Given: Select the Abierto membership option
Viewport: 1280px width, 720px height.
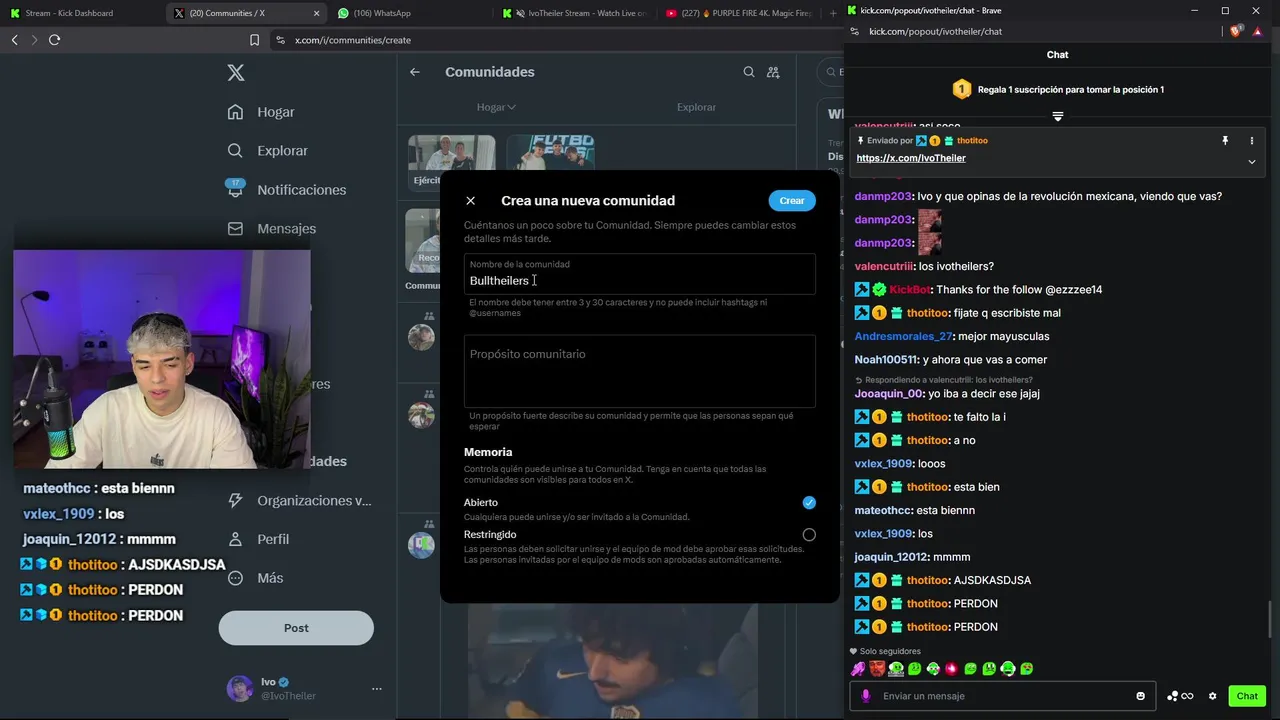Looking at the screenshot, I should pyautogui.click(x=809, y=502).
